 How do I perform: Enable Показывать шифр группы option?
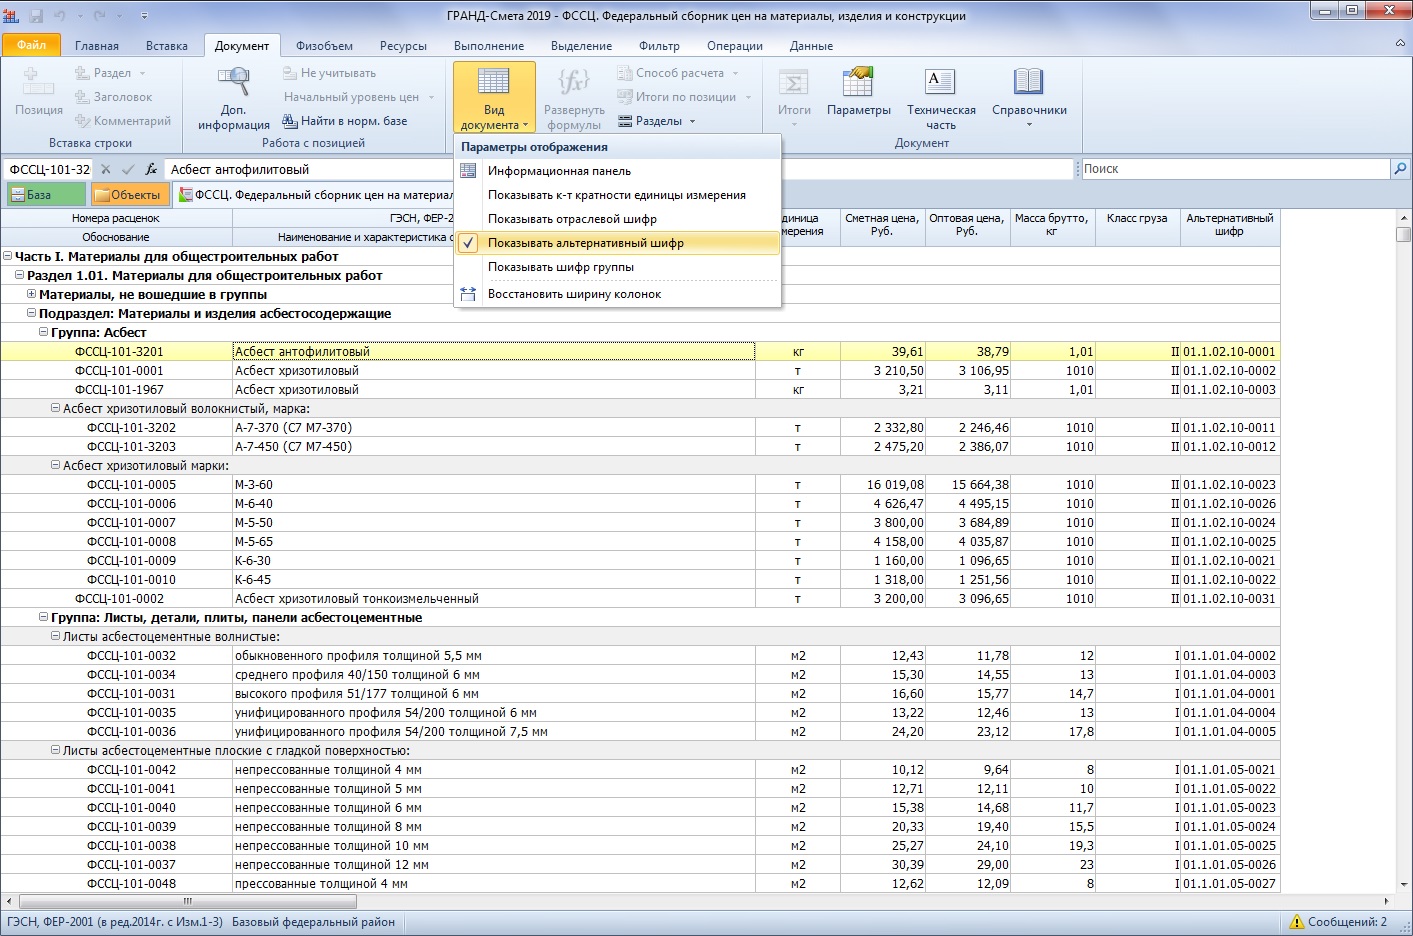pos(560,267)
